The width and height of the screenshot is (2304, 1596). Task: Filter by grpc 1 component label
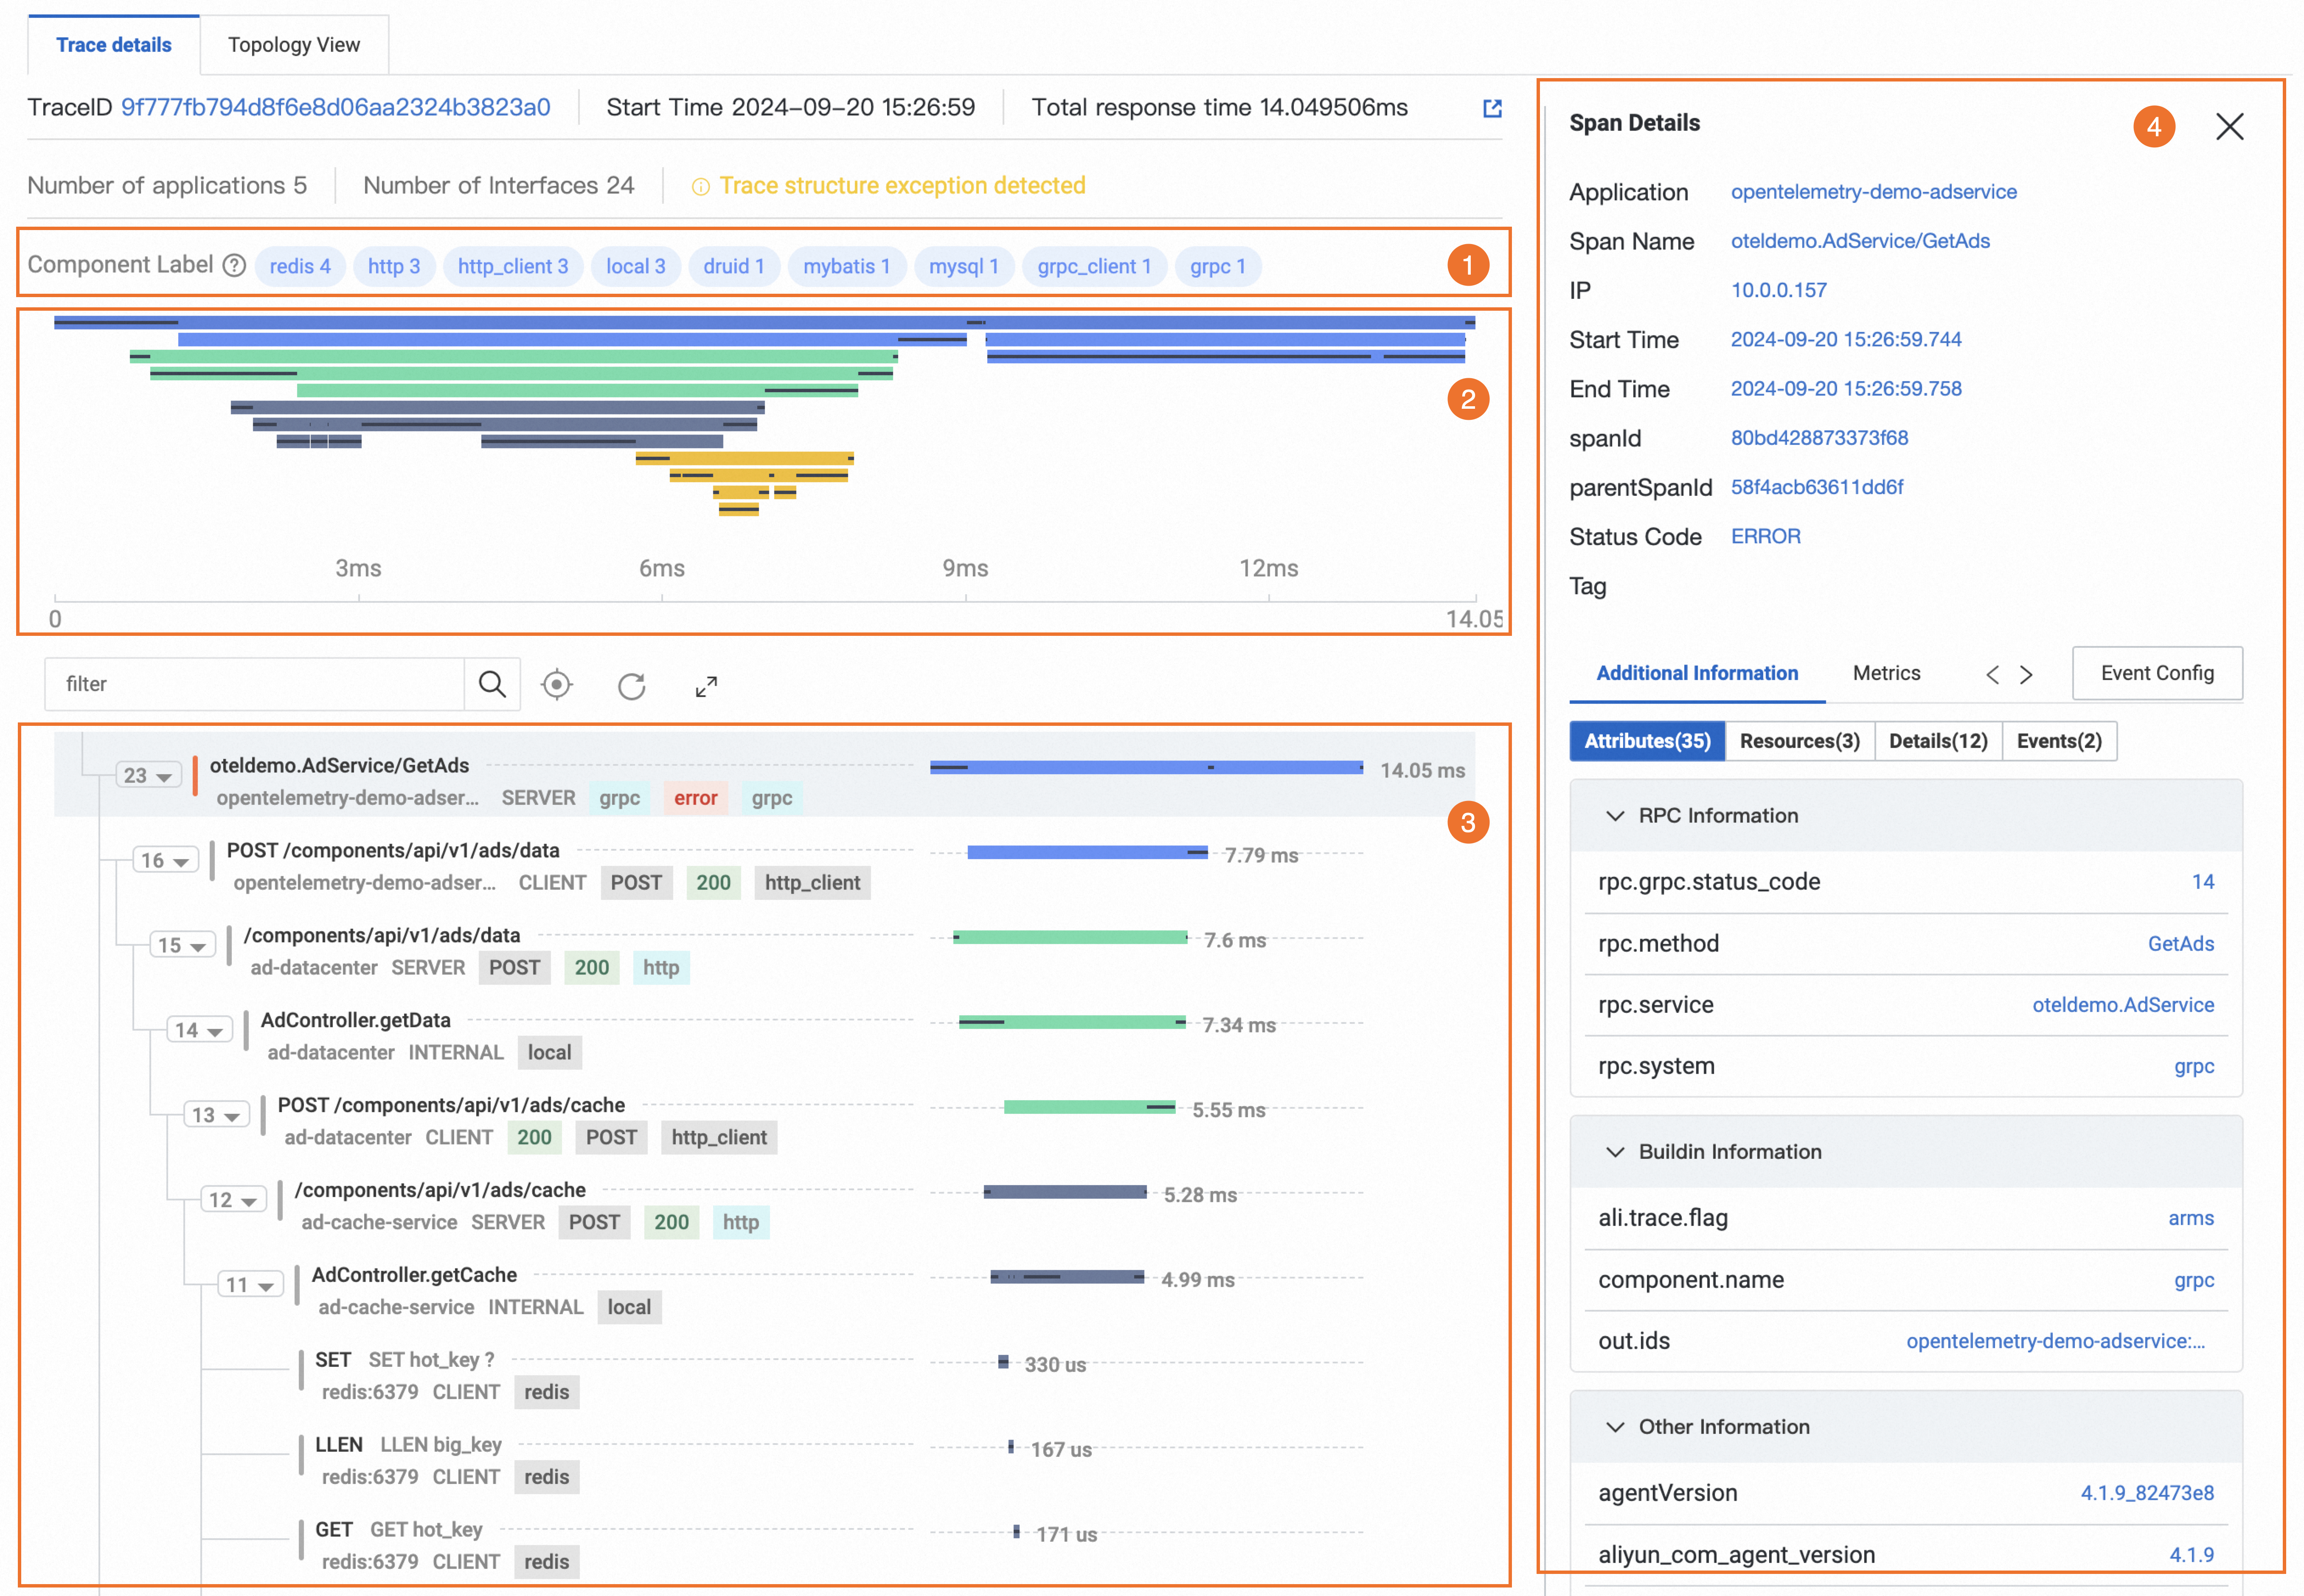1218,267
